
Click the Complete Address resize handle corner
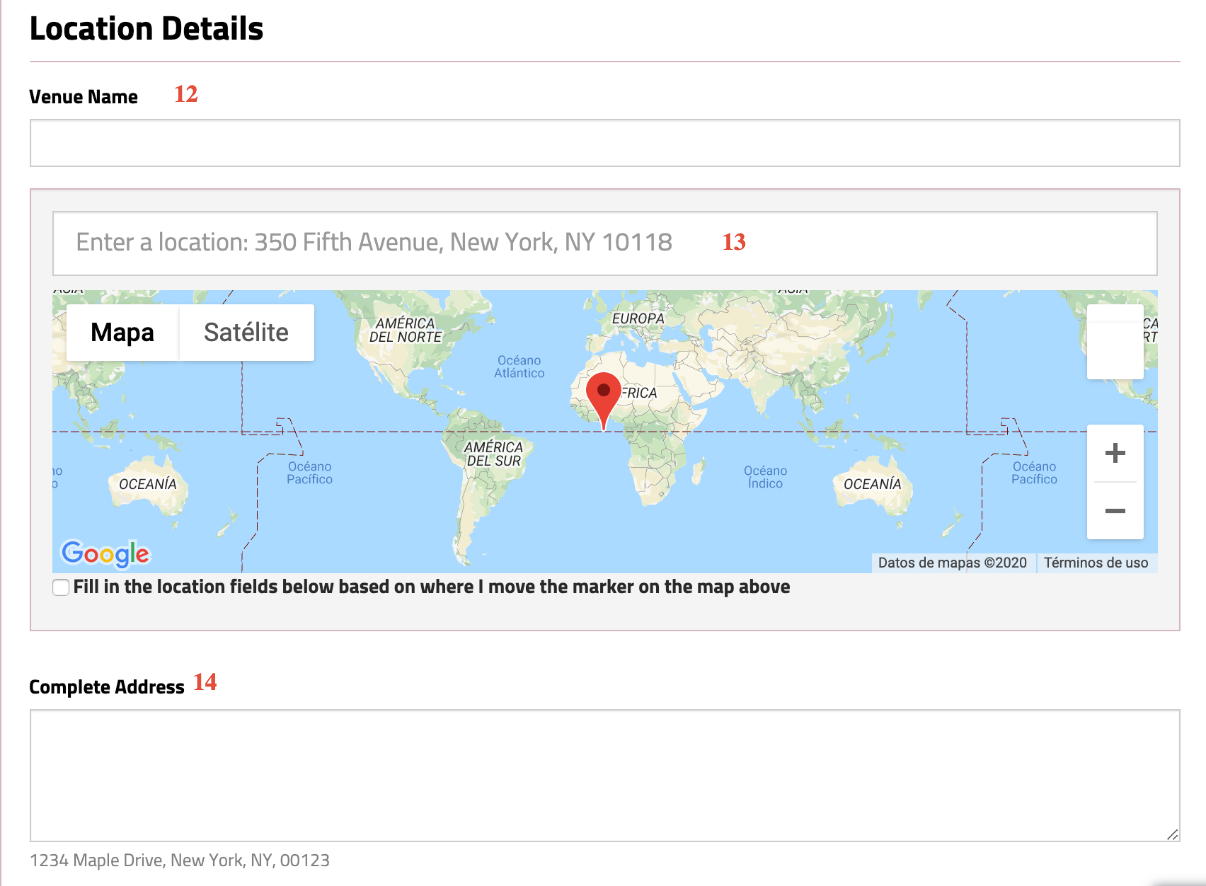1172,834
